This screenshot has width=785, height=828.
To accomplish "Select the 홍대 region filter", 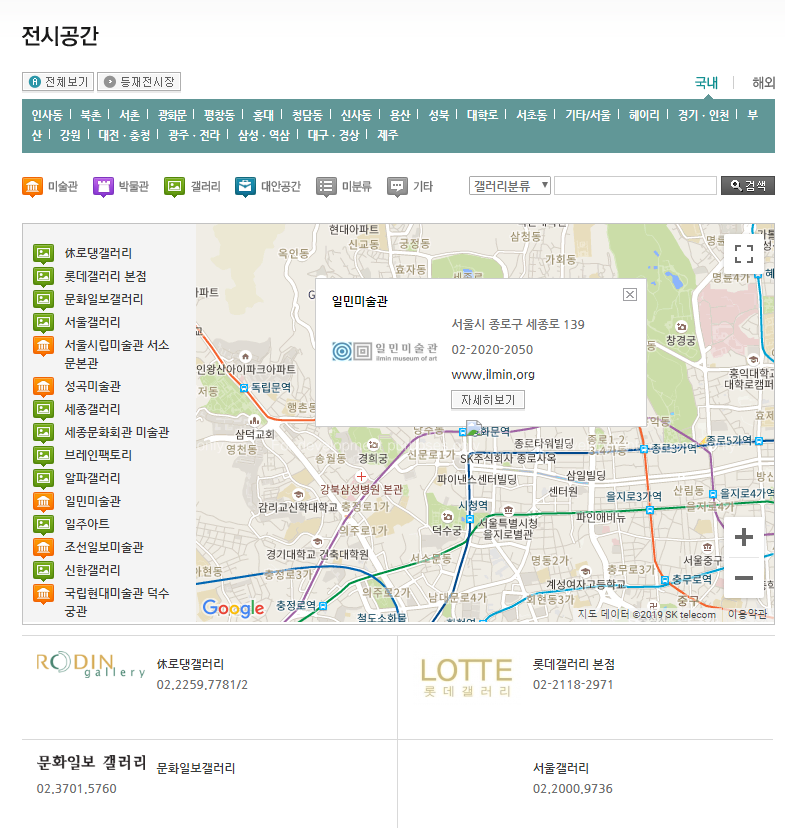I will (x=263, y=115).
